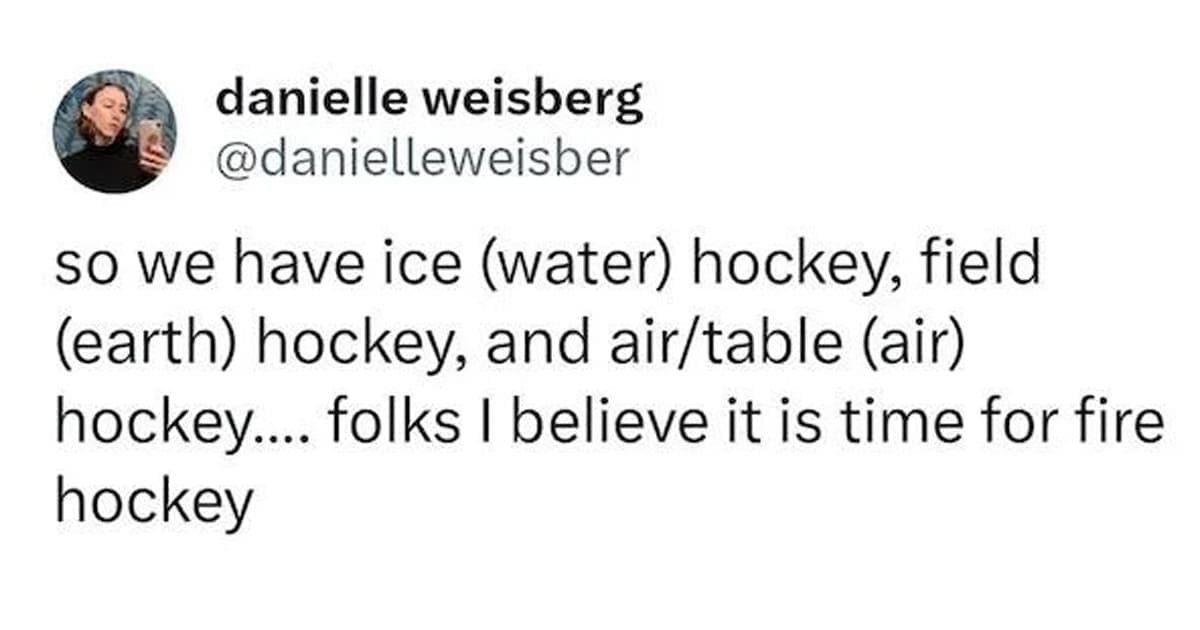Click the display name danielle weisberg
Viewport: 1200px width, 630px height.
(x=429, y=101)
